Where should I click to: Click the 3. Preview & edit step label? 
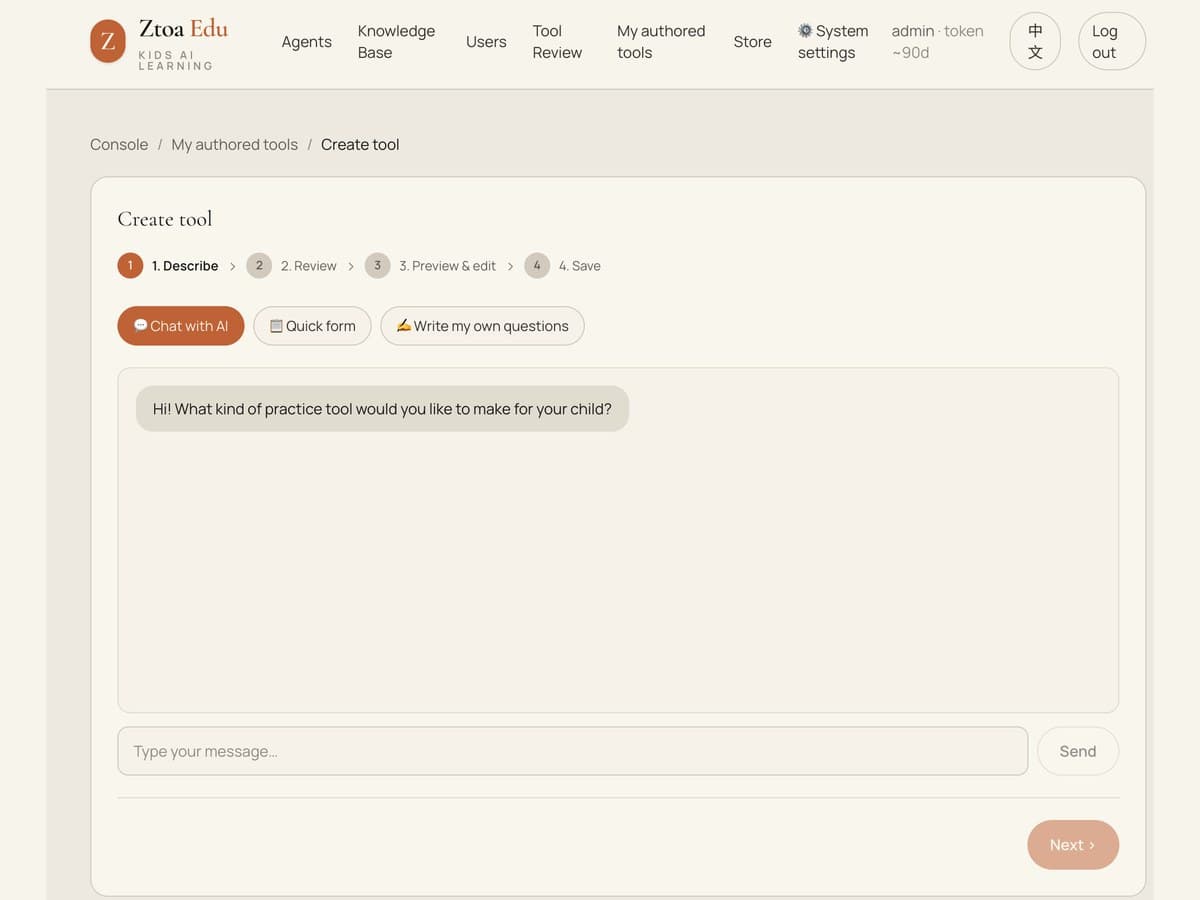point(447,266)
